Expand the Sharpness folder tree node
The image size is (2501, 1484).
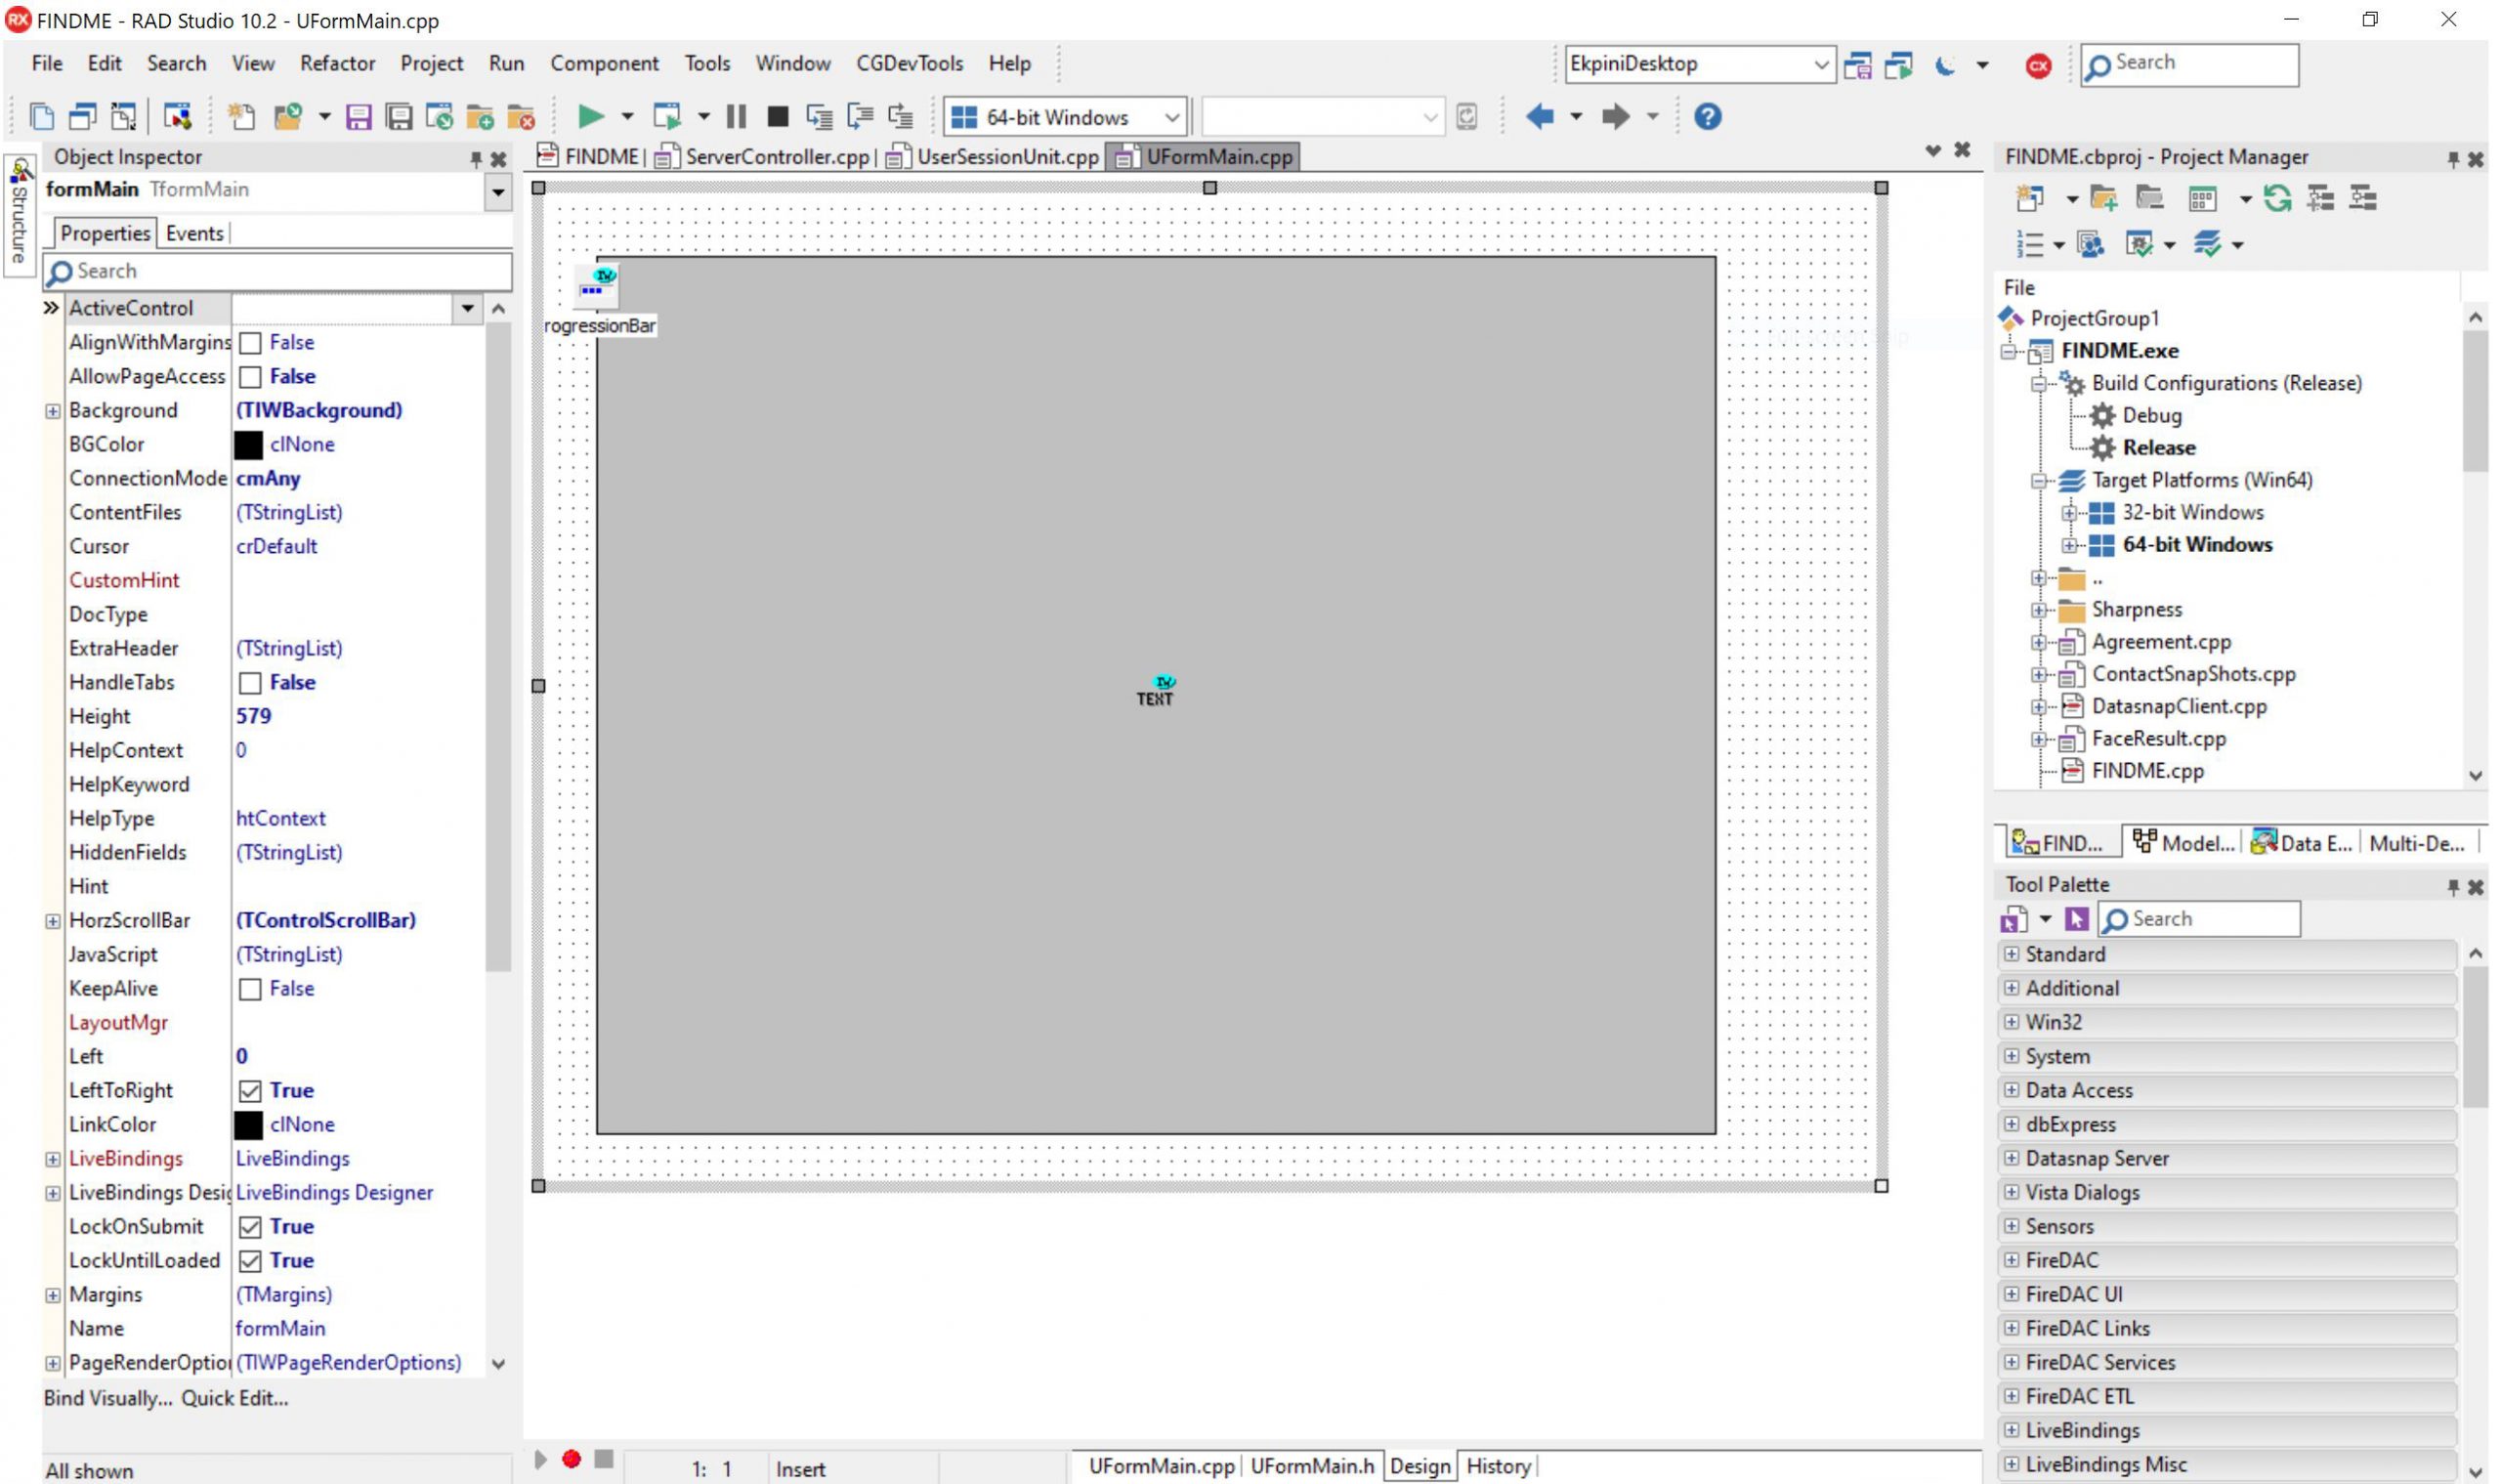coord(2038,610)
